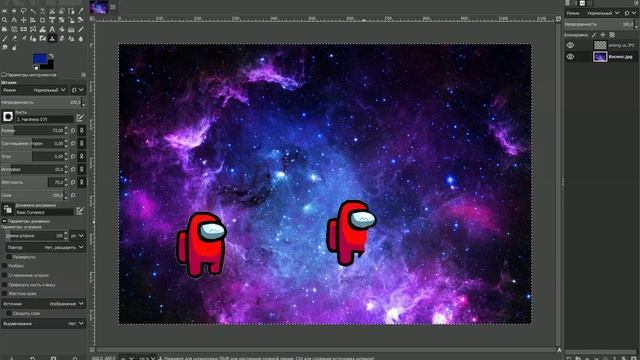This screenshot has width=640, height=360.
Task: Select the Scissors Select tool
Action: (x=52, y=11)
